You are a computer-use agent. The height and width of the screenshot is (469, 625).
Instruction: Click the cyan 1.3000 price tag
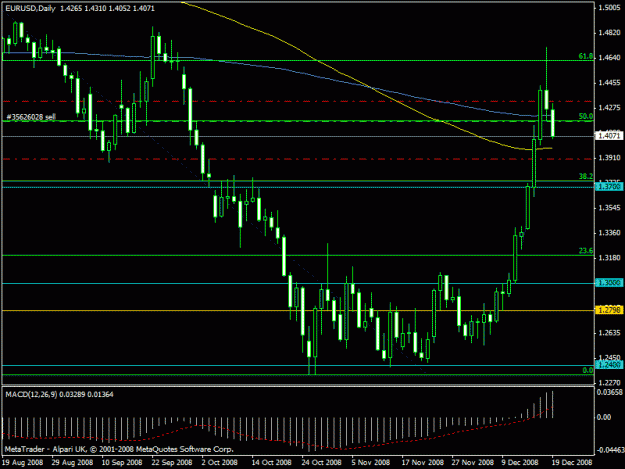pyautogui.click(x=609, y=283)
